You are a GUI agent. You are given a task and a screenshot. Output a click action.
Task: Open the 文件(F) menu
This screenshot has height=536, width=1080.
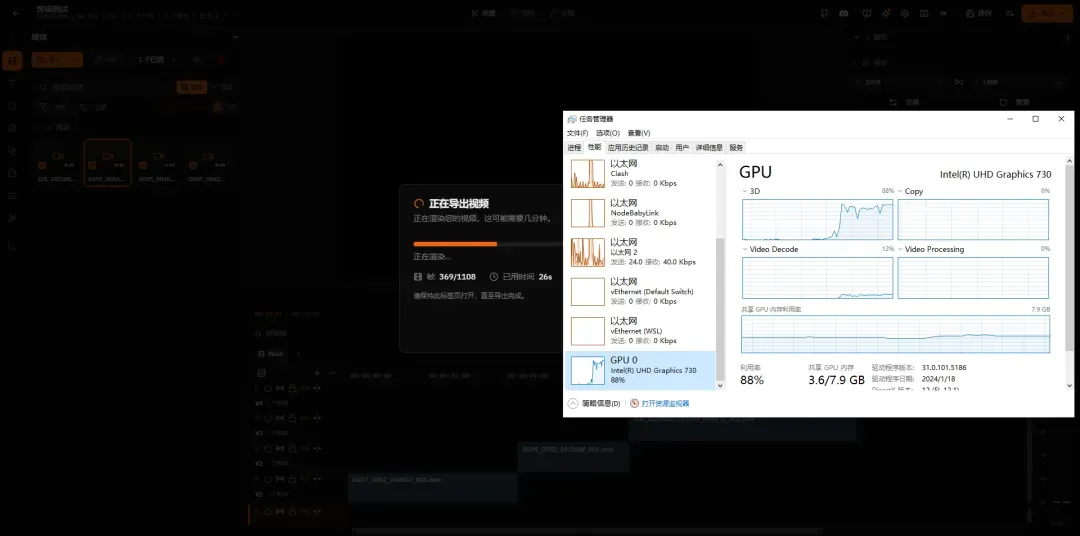(577, 133)
